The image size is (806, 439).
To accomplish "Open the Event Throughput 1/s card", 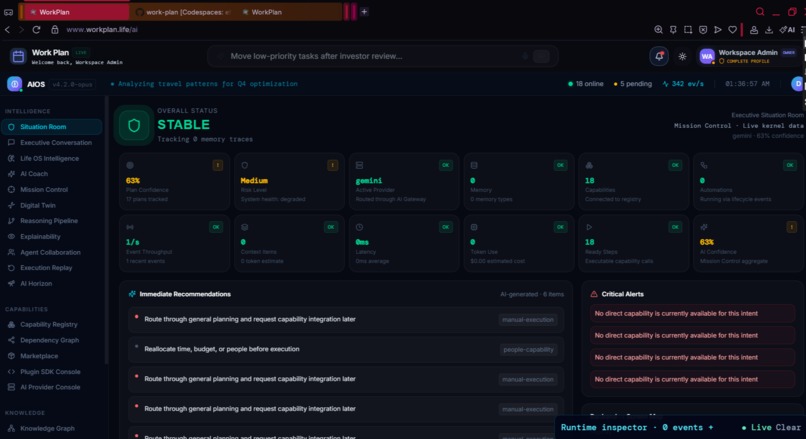I will pyautogui.click(x=174, y=243).
